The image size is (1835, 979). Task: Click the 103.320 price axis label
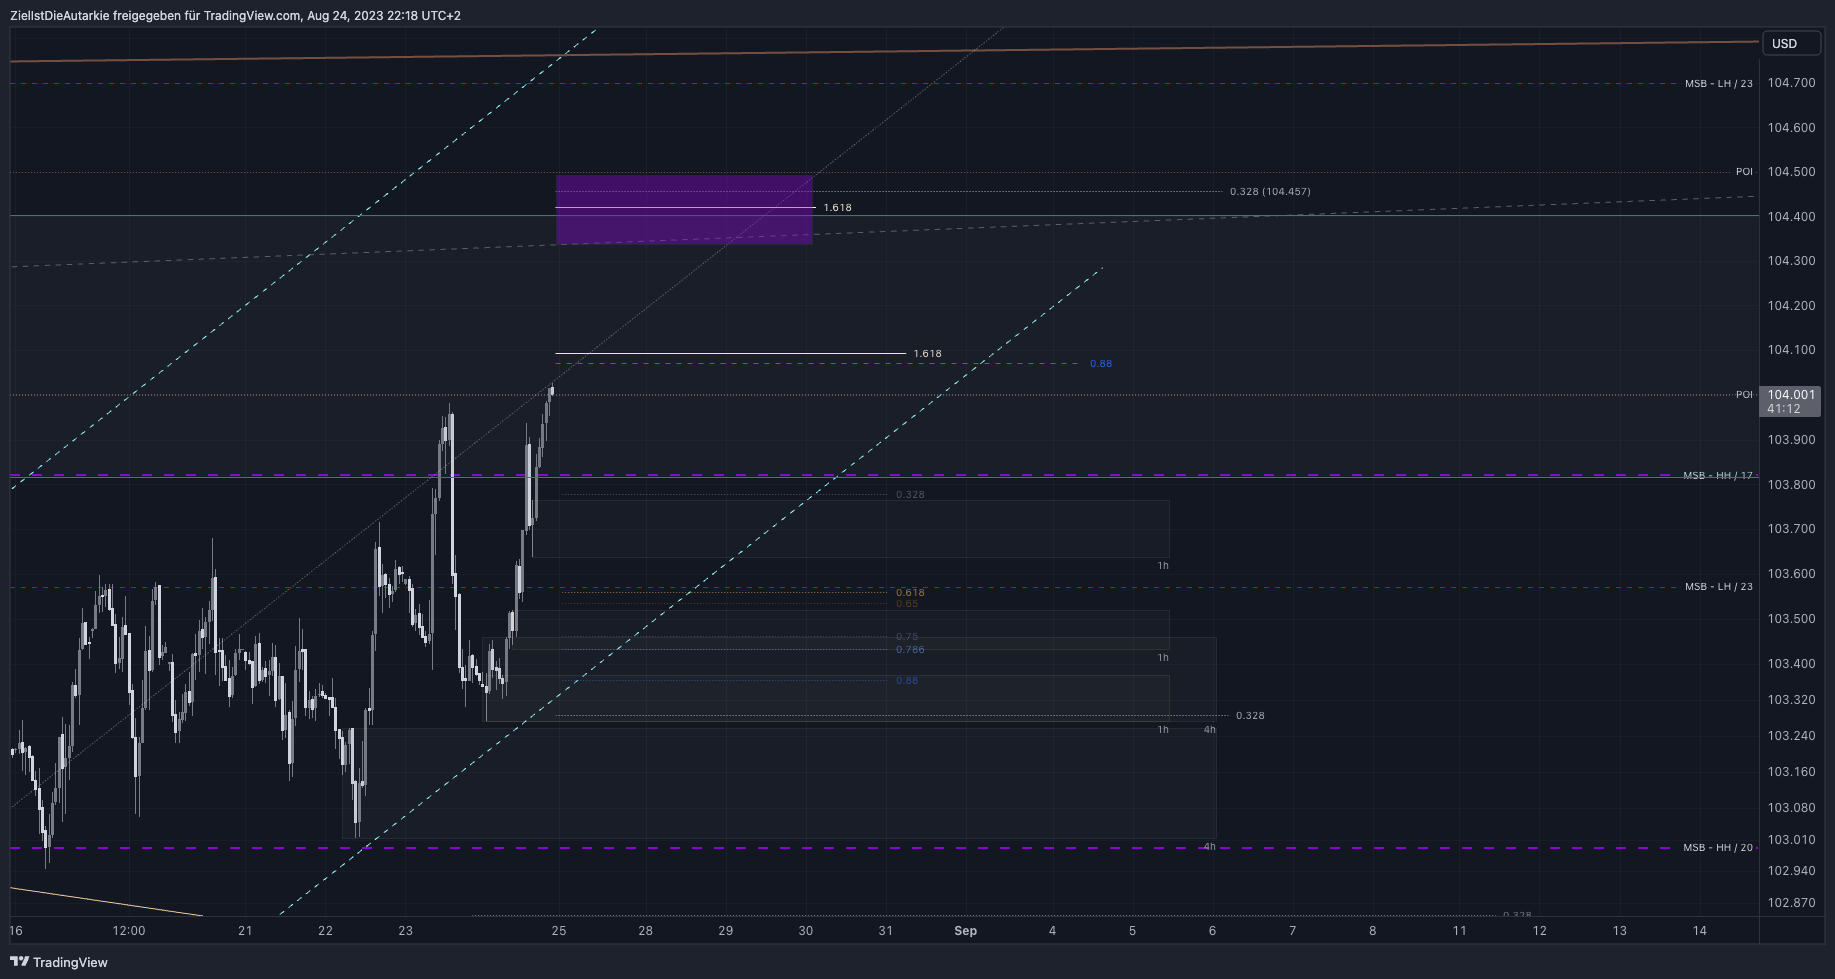[1791, 700]
